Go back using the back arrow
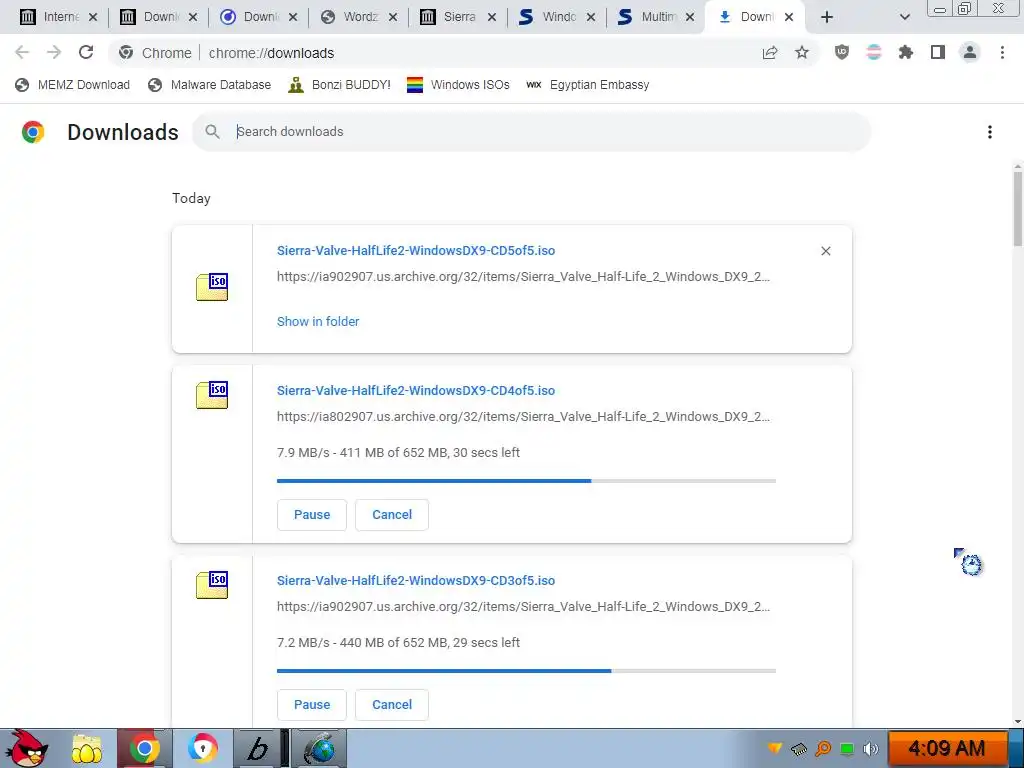 pyautogui.click(x=22, y=52)
